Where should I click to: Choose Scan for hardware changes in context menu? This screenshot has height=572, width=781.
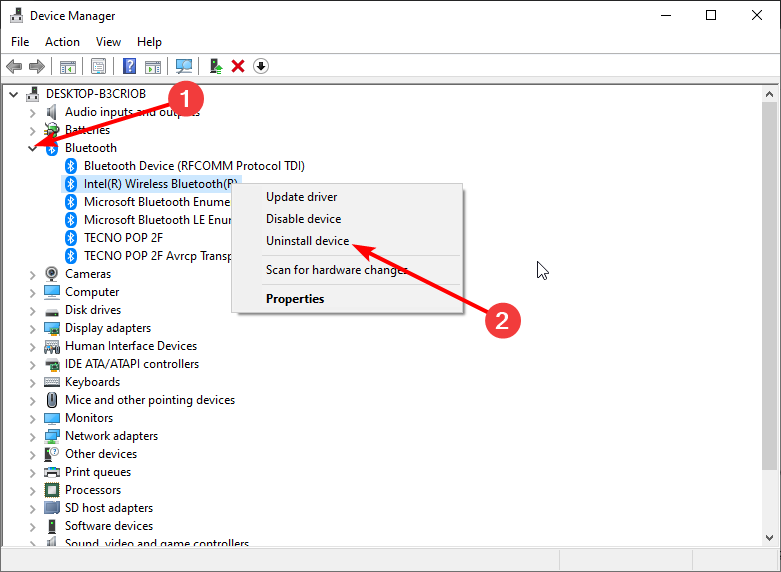tap(347, 270)
